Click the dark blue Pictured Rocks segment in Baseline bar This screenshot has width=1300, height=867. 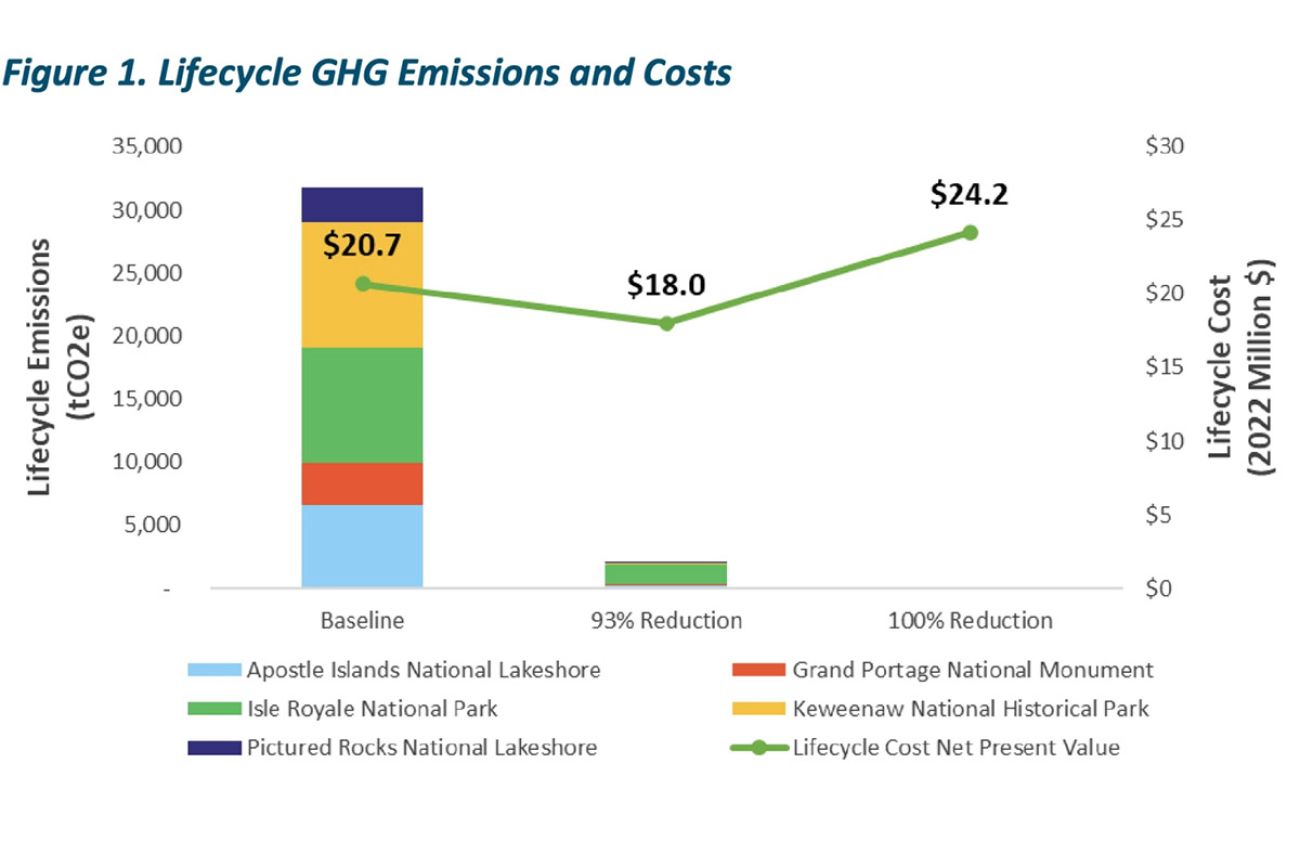click(x=362, y=204)
